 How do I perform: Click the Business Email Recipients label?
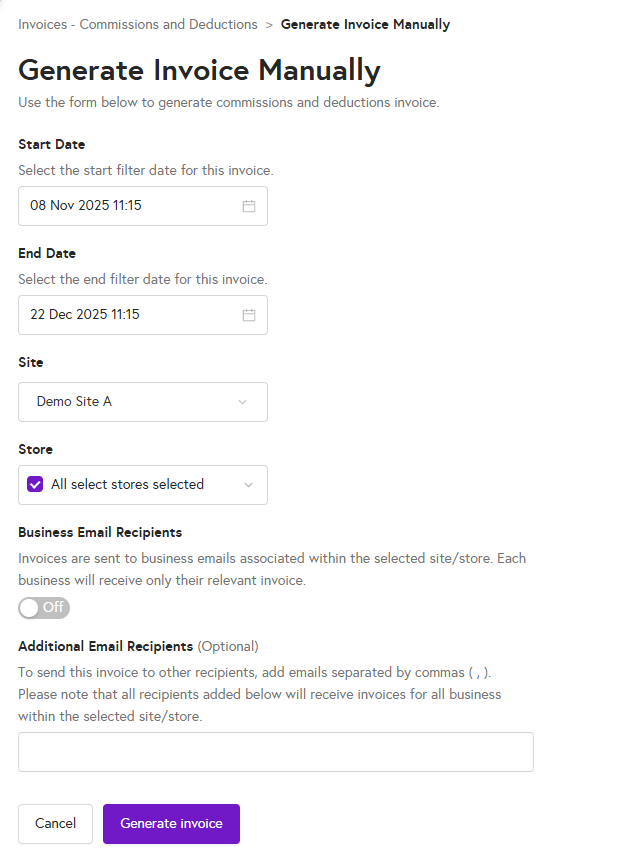[100, 533]
